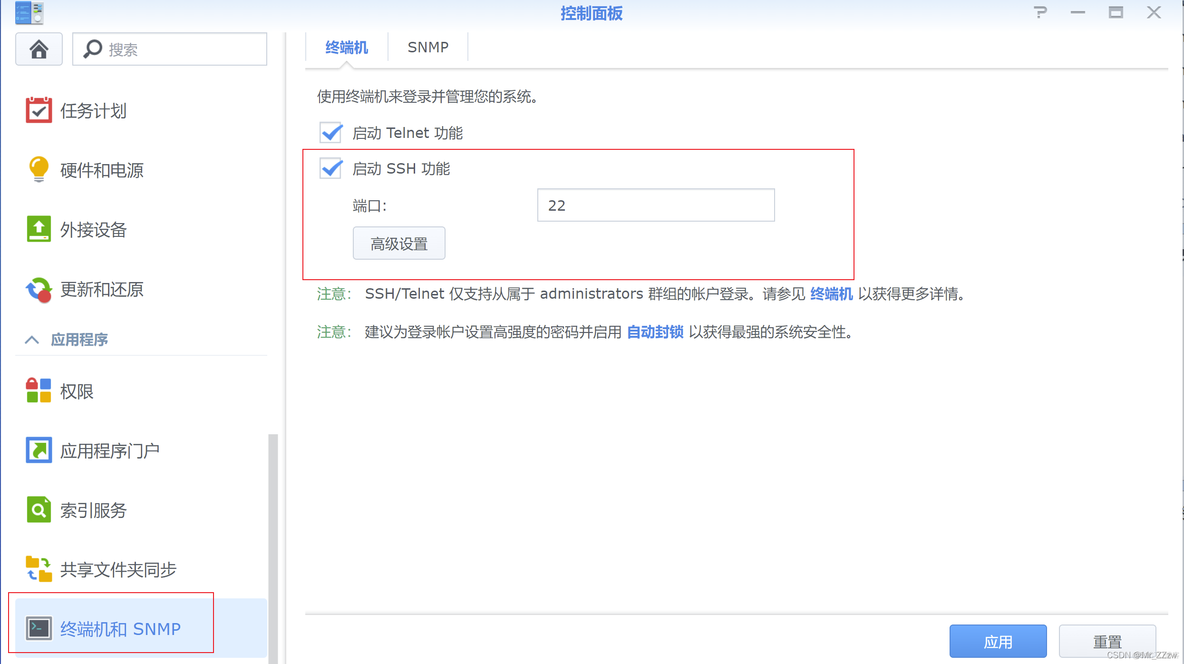1184x664 pixels.
Task: Click the 共享文件夹同步 folder sync icon
Action: (x=39, y=569)
